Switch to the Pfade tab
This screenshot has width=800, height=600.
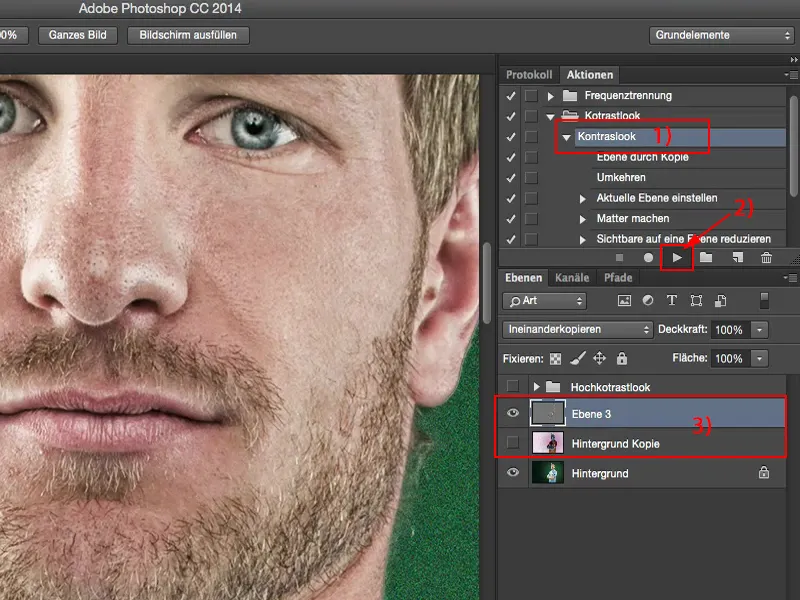point(618,278)
